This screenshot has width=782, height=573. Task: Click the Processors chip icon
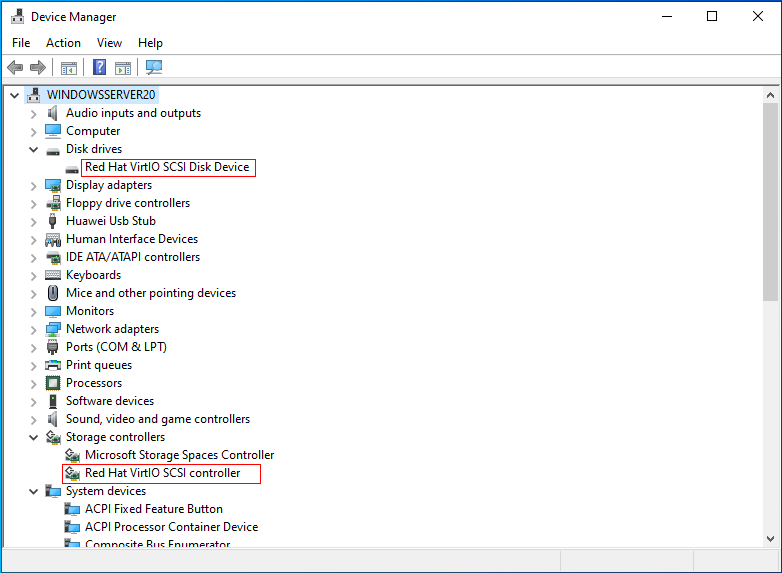[53, 383]
